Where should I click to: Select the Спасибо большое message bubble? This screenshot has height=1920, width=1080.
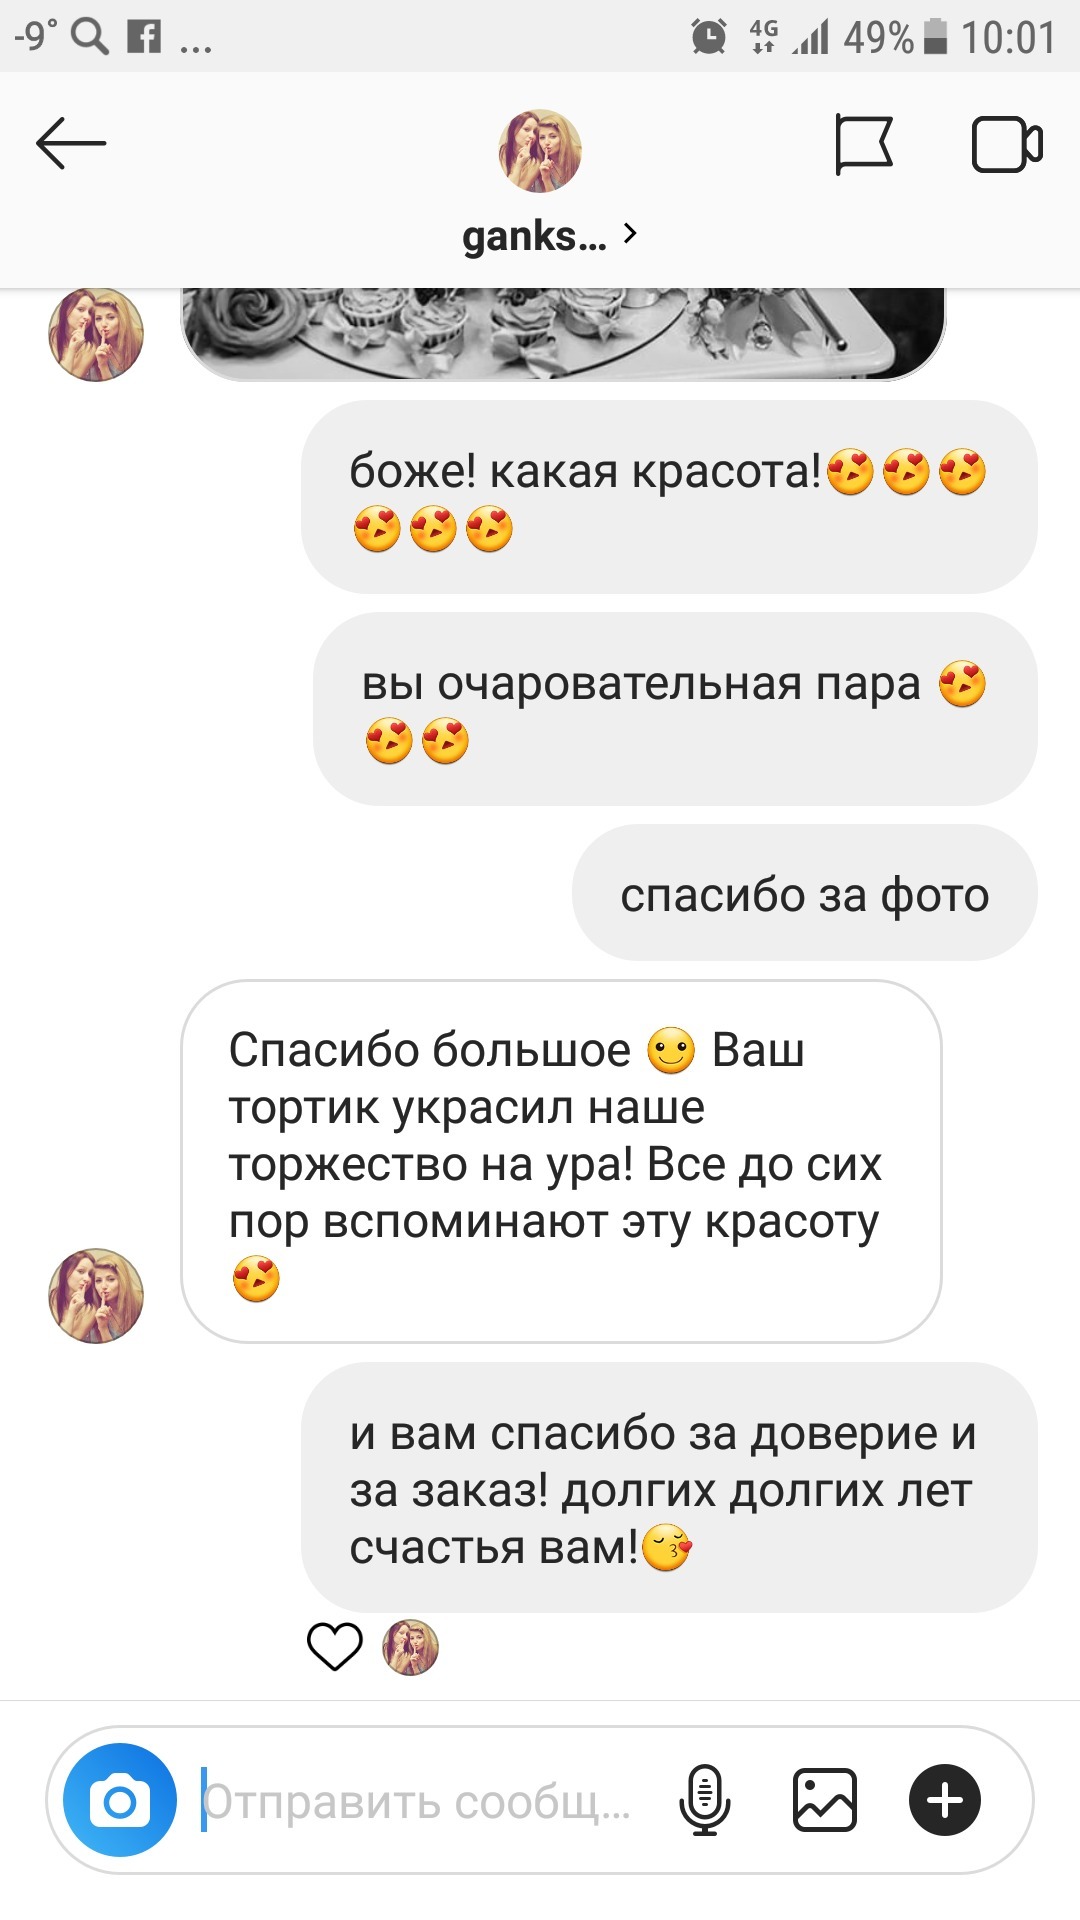pos(561,1161)
